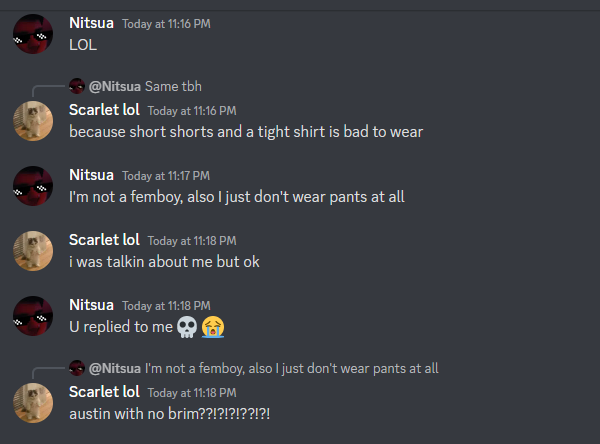The height and width of the screenshot is (444, 600).
Task: Open Nitsua's avatar beside "U replied to me"
Action: coord(32,316)
